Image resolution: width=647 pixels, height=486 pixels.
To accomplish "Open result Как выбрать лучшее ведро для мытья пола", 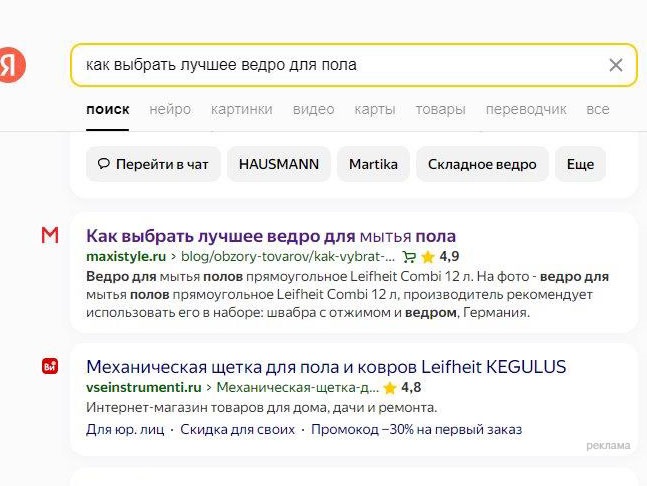I will point(271,236).
